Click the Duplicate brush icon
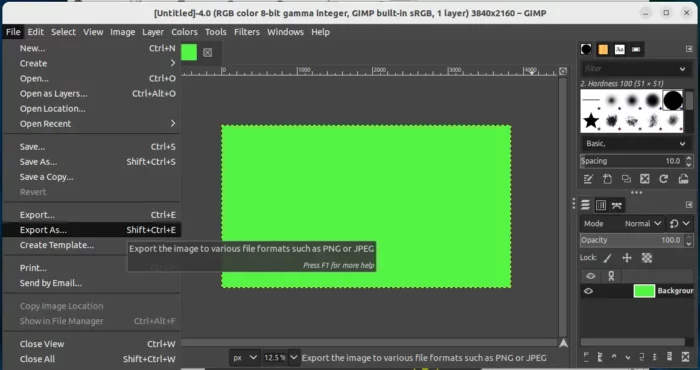 [x=626, y=179]
